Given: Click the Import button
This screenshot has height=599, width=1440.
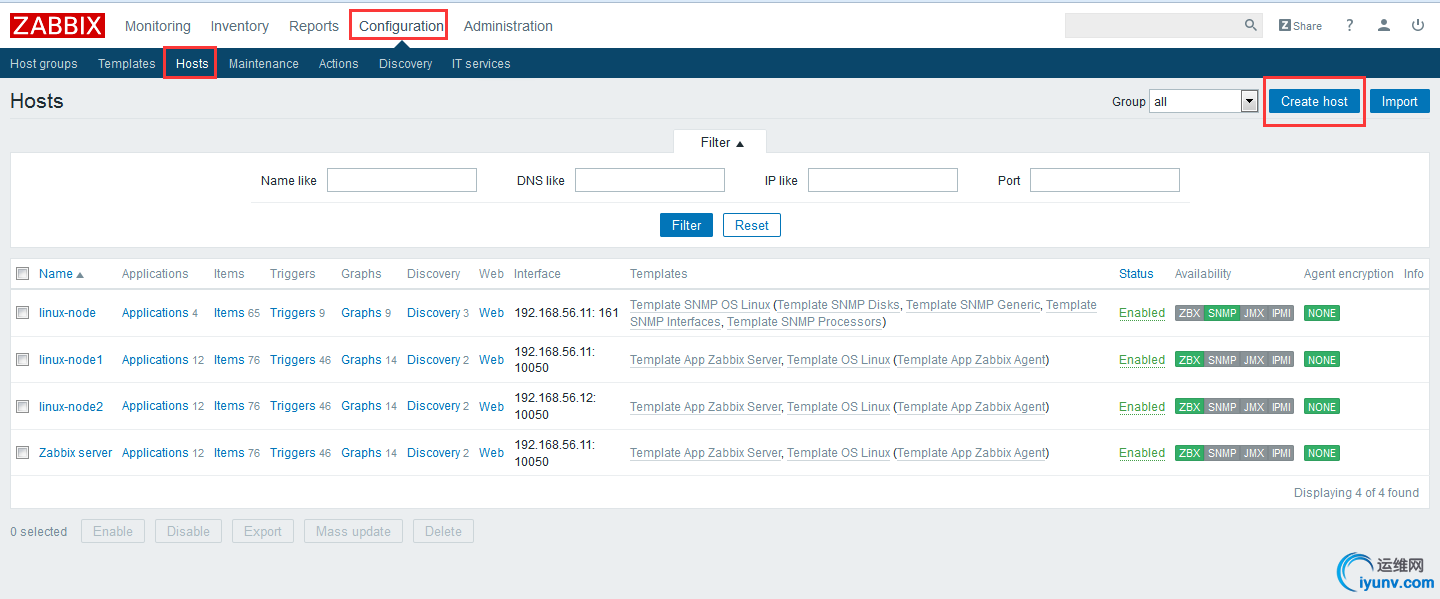Looking at the screenshot, I should click(x=1400, y=101).
